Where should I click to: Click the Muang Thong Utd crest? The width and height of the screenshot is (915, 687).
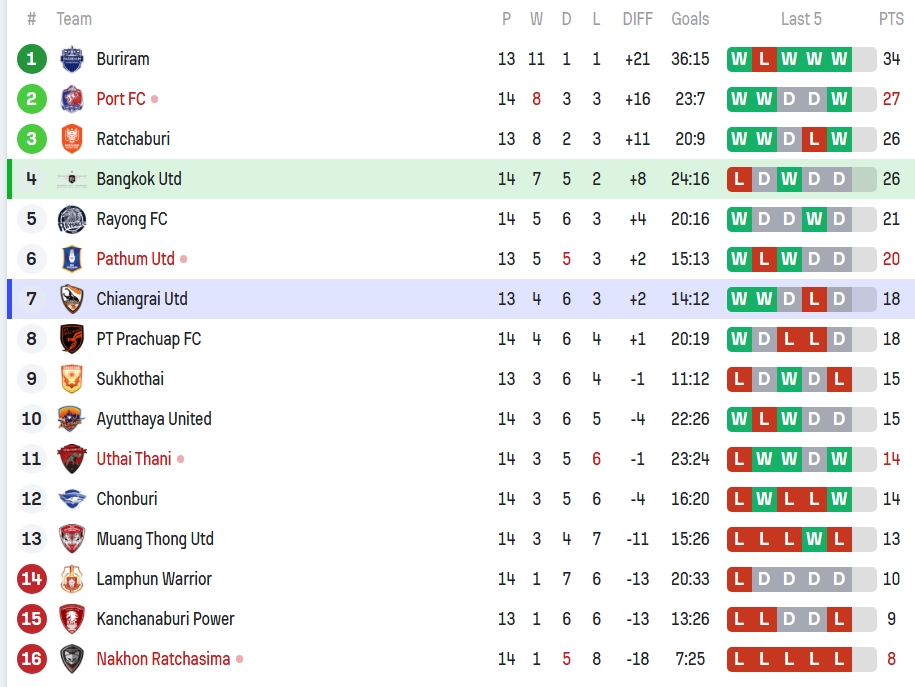click(72, 539)
